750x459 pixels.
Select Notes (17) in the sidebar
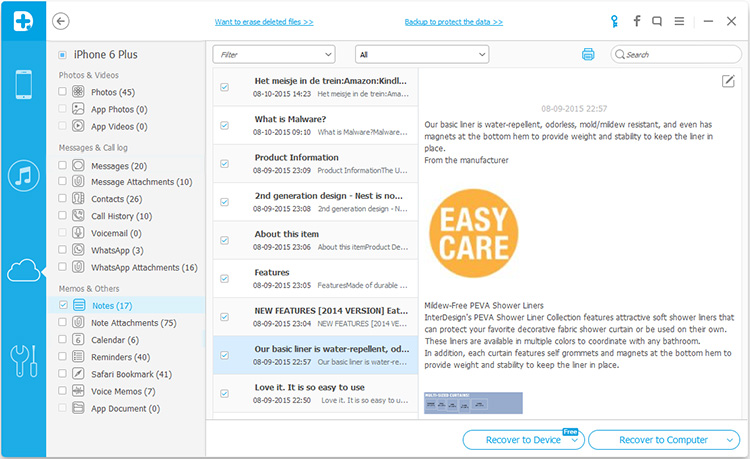pos(126,305)
